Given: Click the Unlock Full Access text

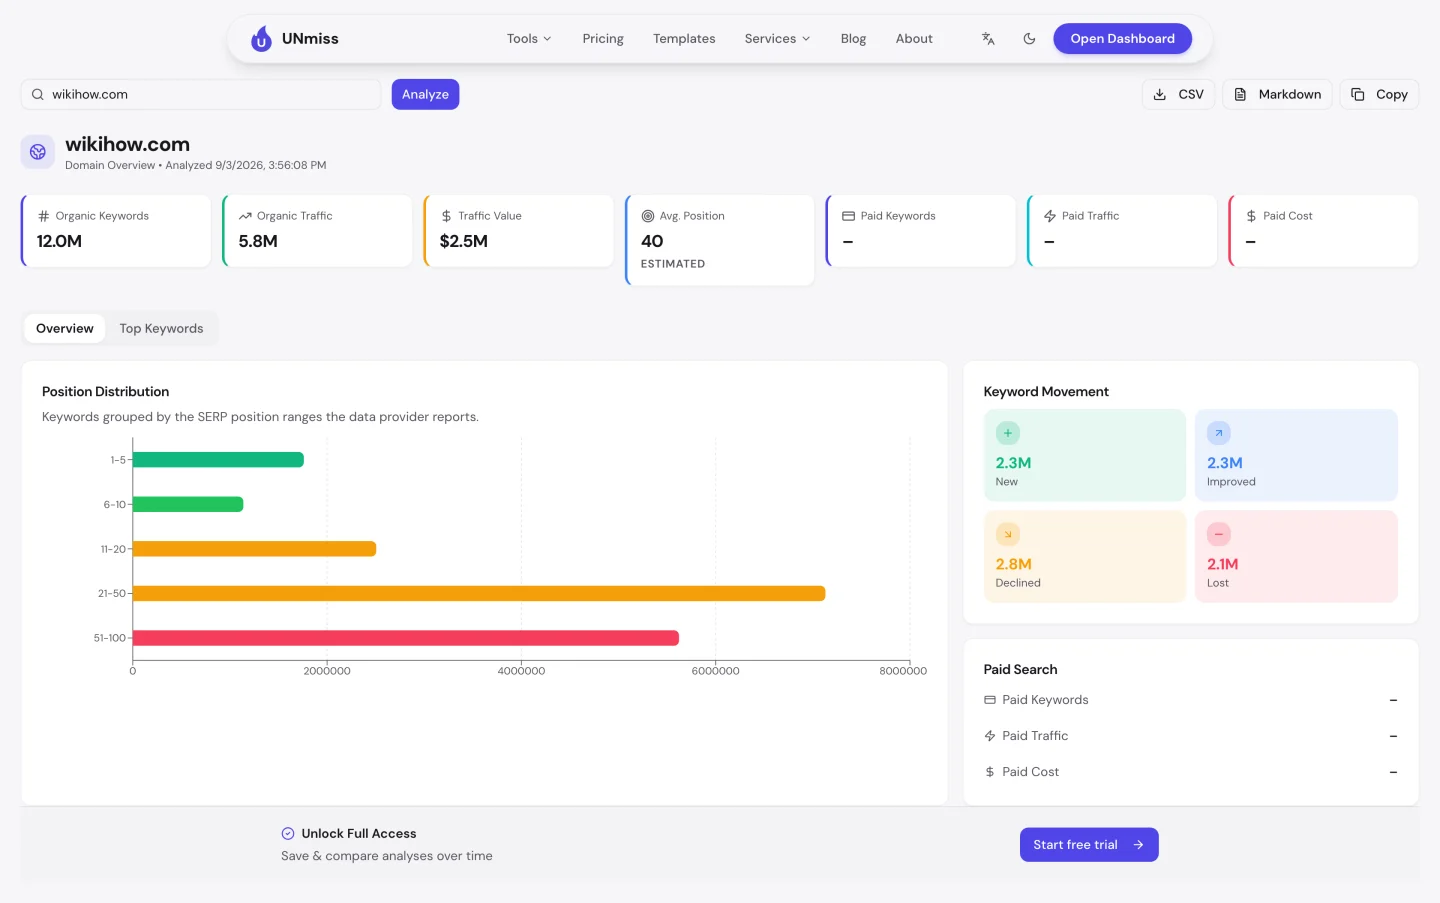Looking at the screenshot, I should pyautogui.click(x=359, y=834).
